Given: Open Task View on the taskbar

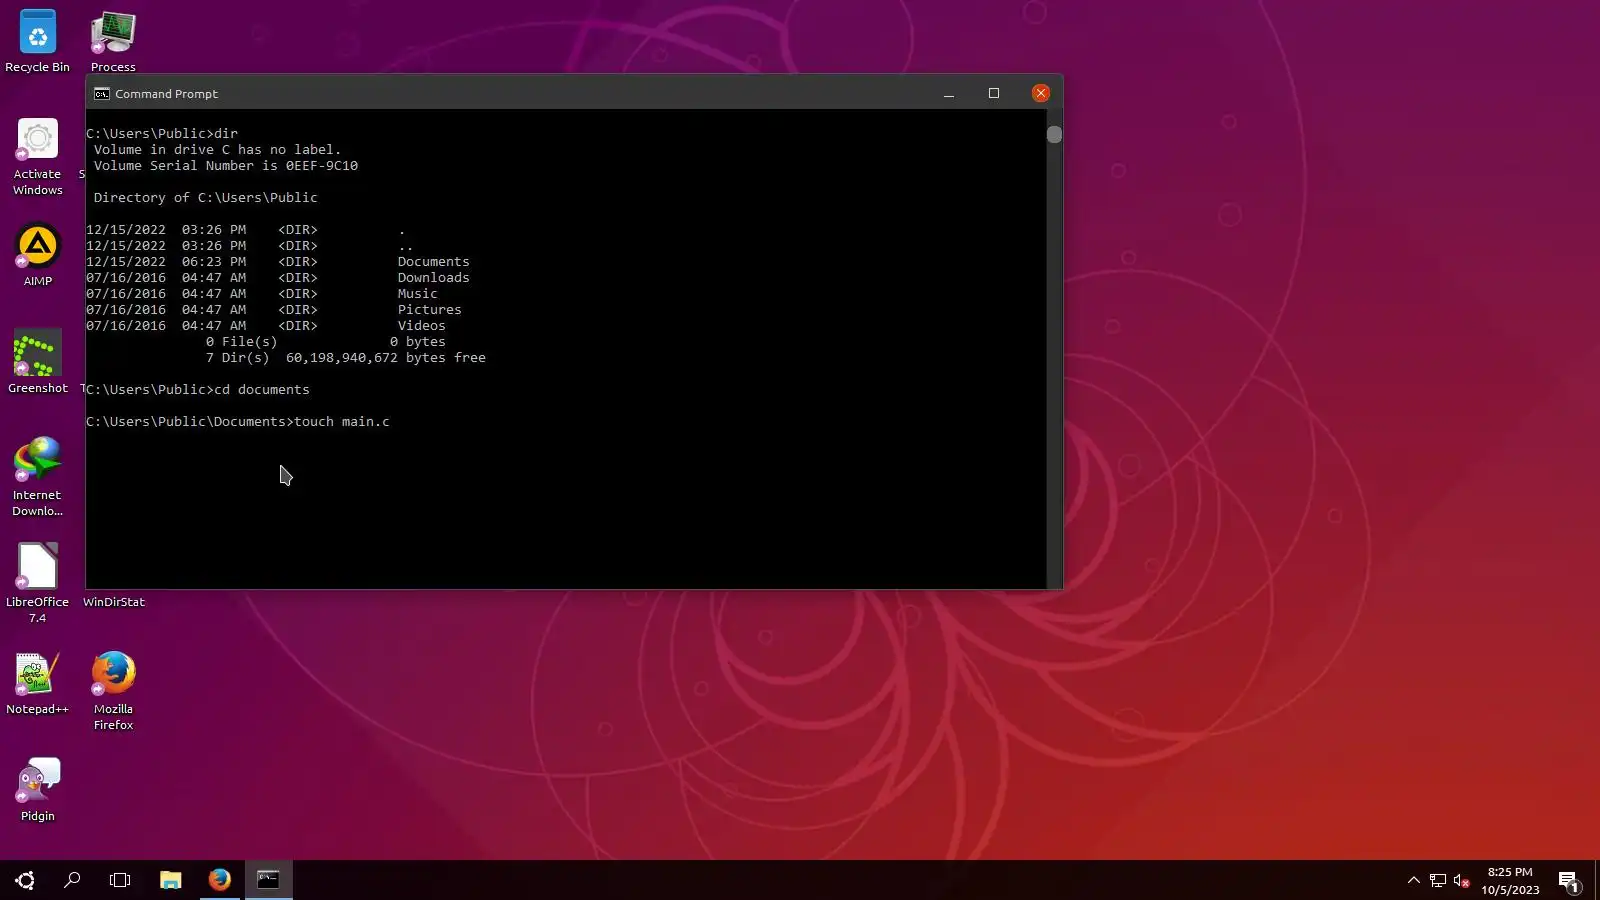Looking at the screenshot, I should (120, 880).
